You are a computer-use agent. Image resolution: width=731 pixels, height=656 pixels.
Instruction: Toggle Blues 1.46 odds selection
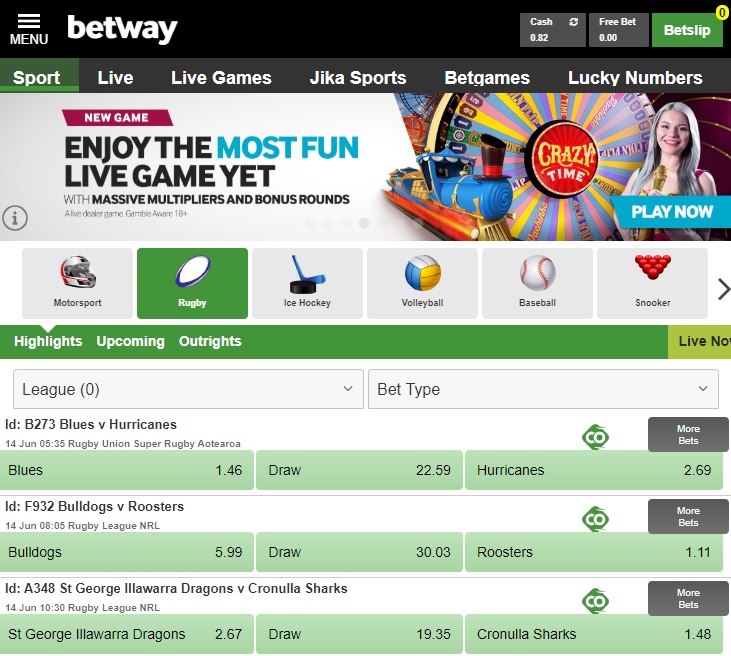(x=127, y=470)
